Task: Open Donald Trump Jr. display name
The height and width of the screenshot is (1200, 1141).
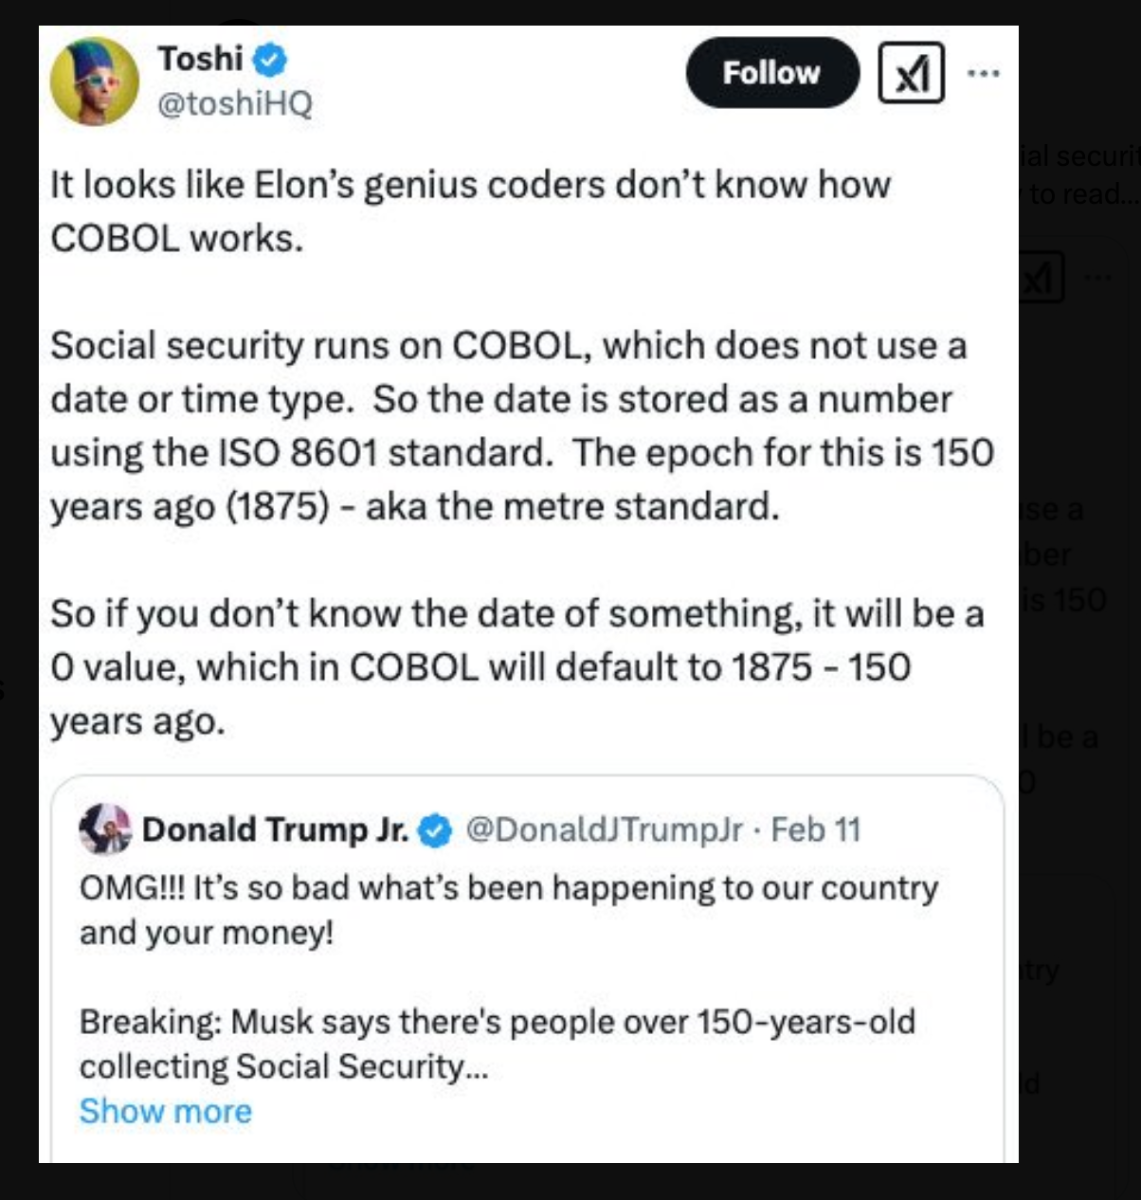Action: [275, 829]
